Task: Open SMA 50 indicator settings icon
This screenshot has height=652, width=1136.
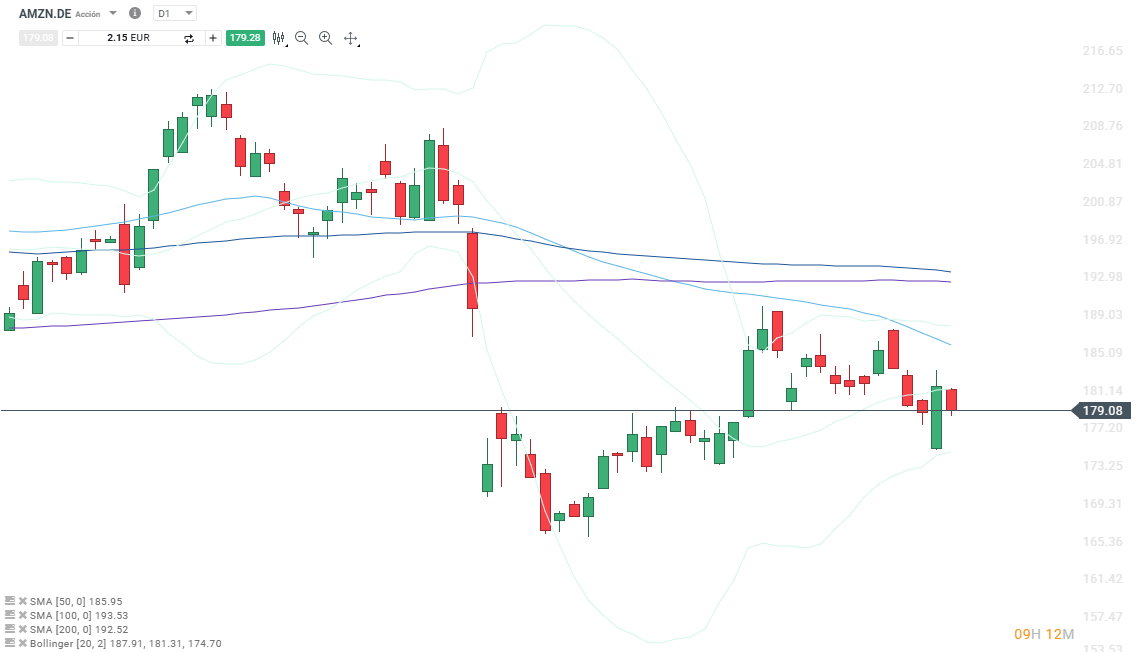Action: [10, 602]
